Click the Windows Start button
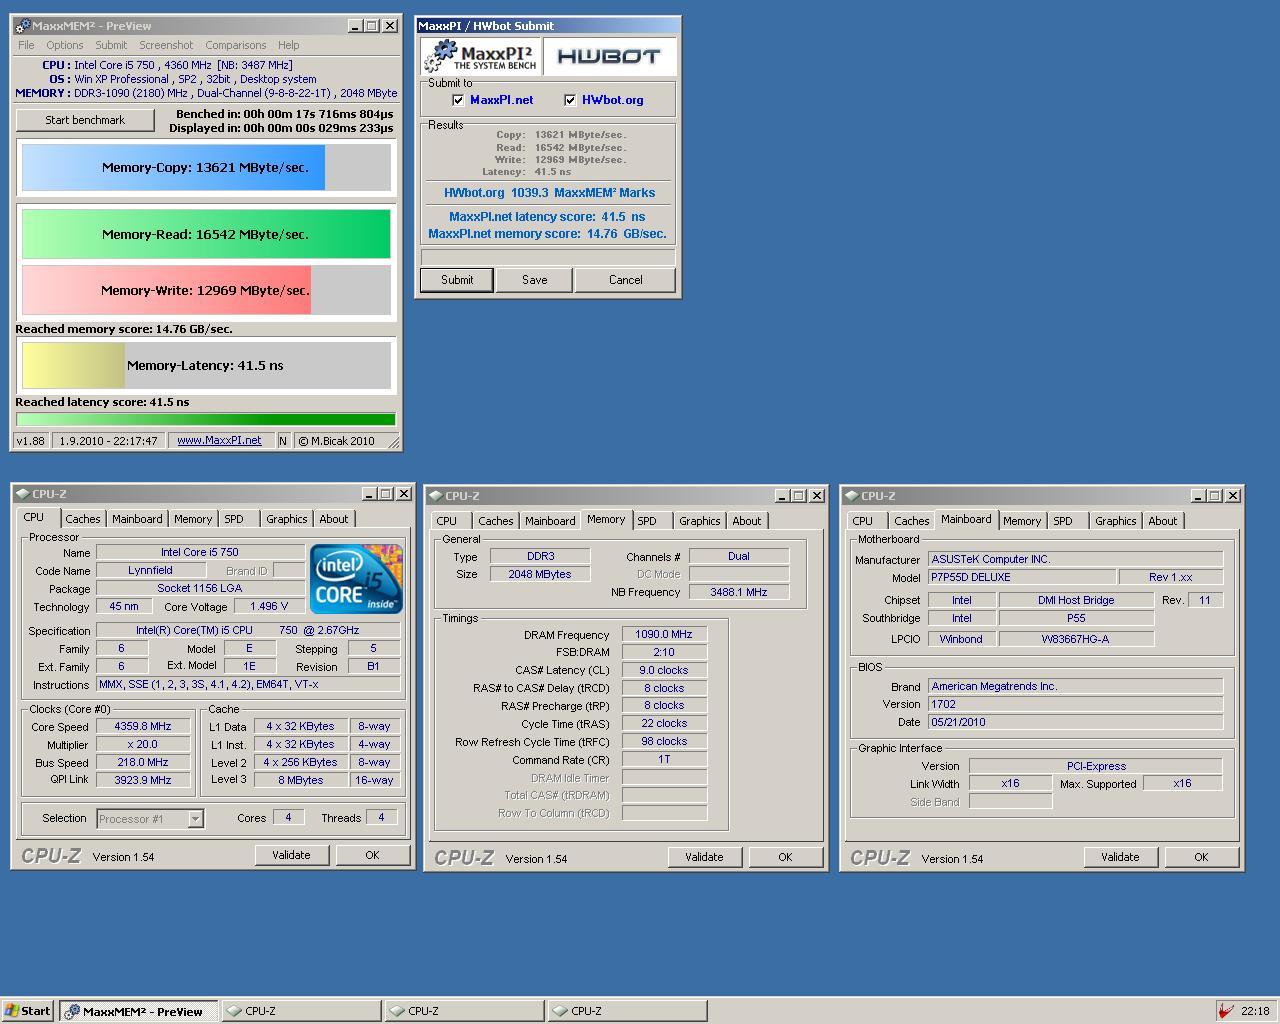This screenshot has width=1280, height=1024. pos(28,1011)
